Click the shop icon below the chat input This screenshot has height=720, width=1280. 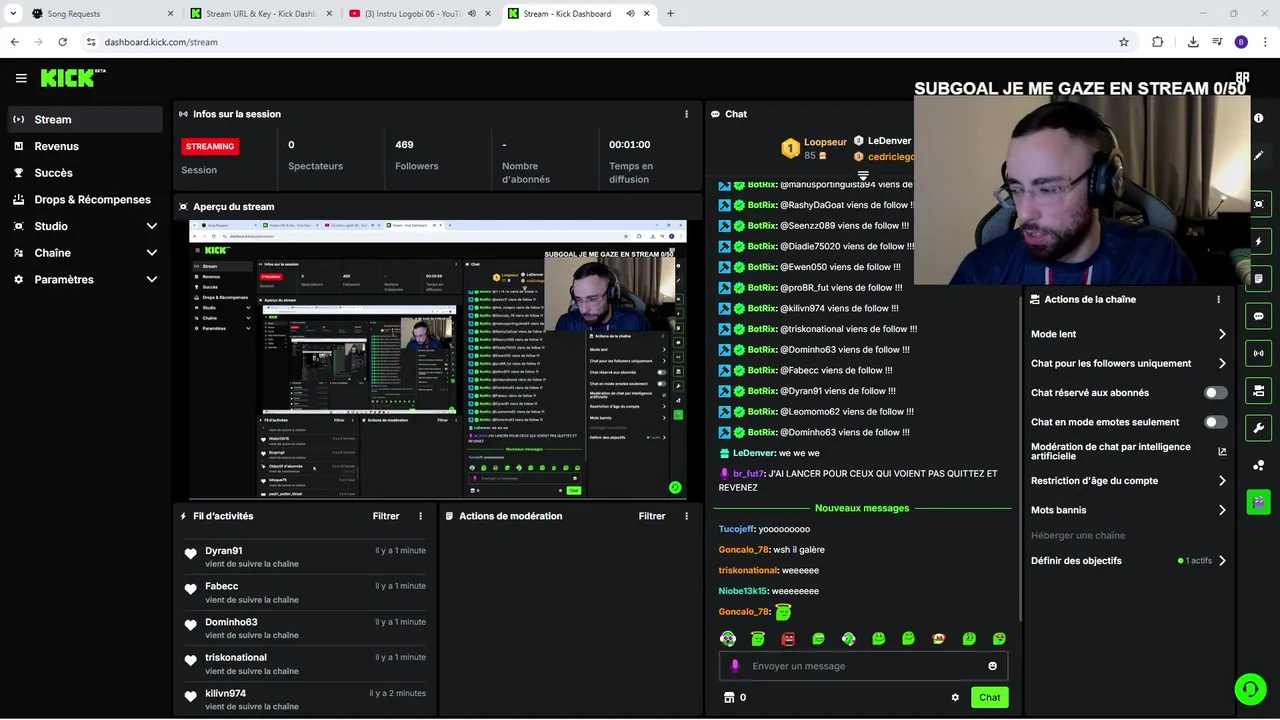pos(729,698)
